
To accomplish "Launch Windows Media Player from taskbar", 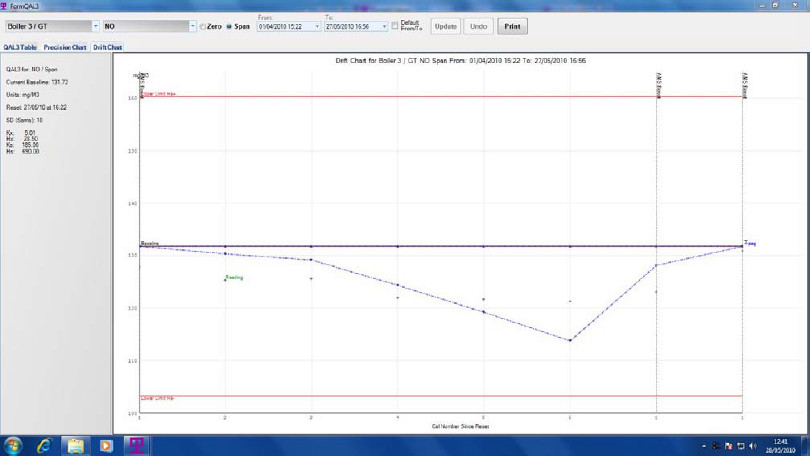I will (x=106, y=445).
